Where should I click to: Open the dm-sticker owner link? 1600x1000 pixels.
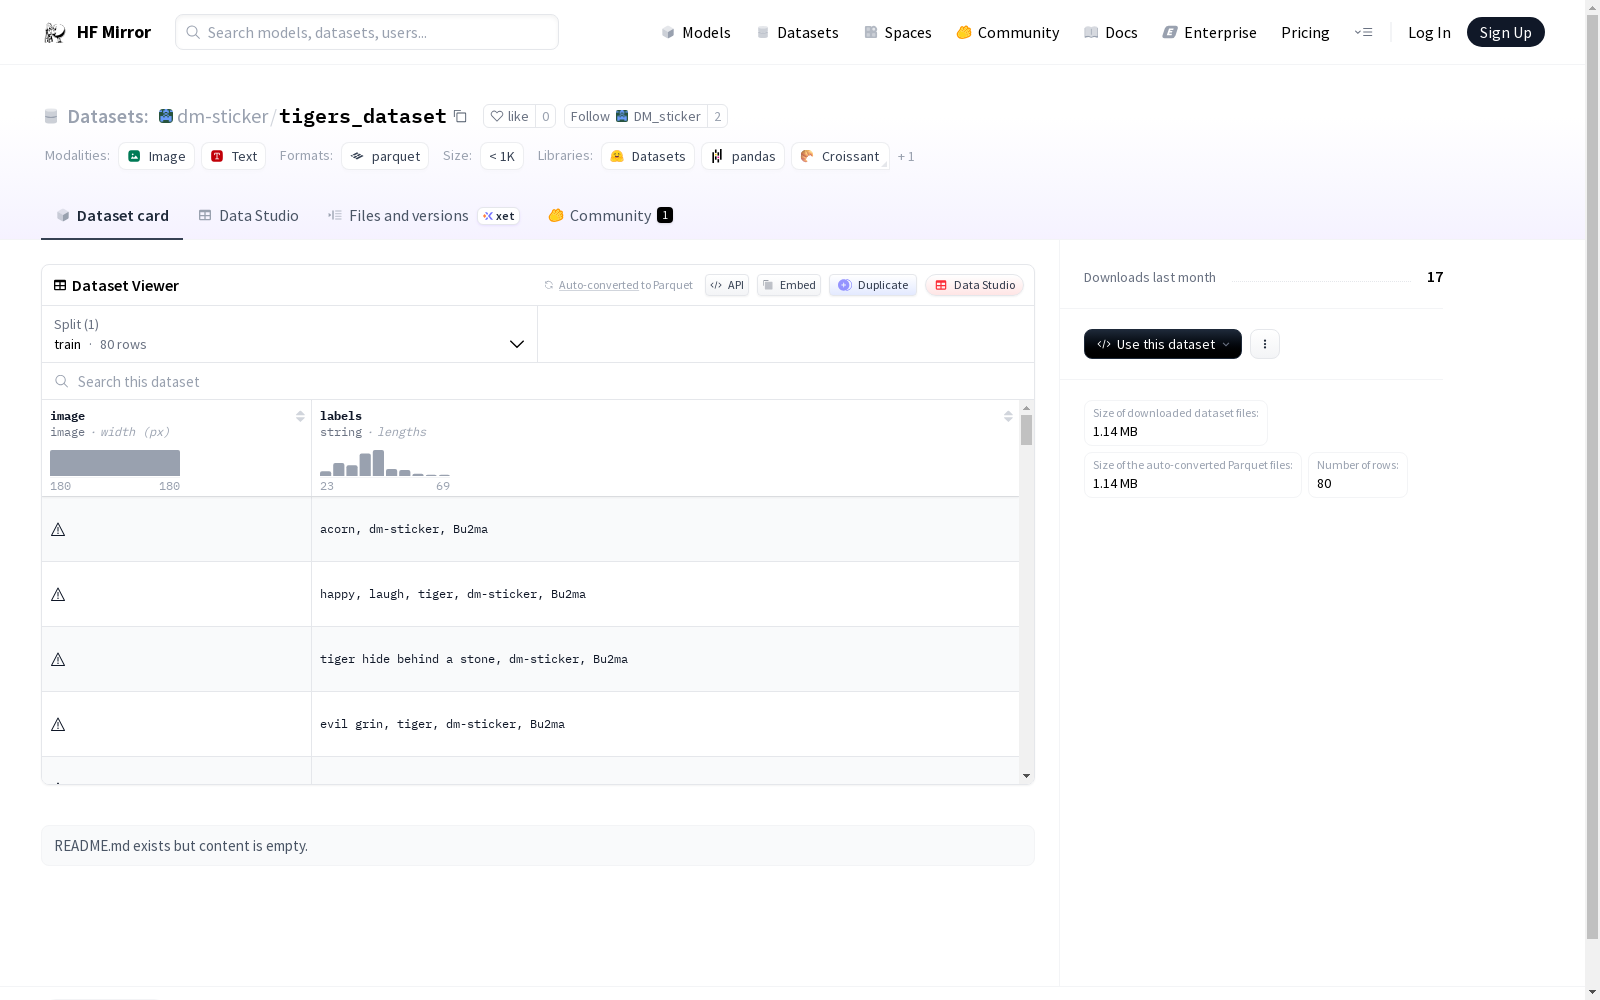pos(222,116)
